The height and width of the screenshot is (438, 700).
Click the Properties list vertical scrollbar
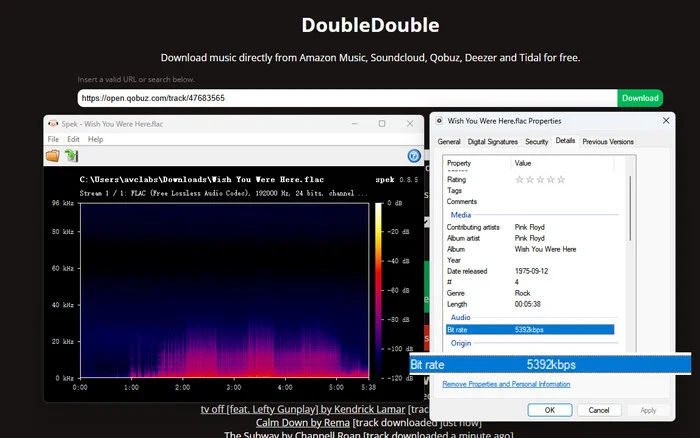coord(630,208)
